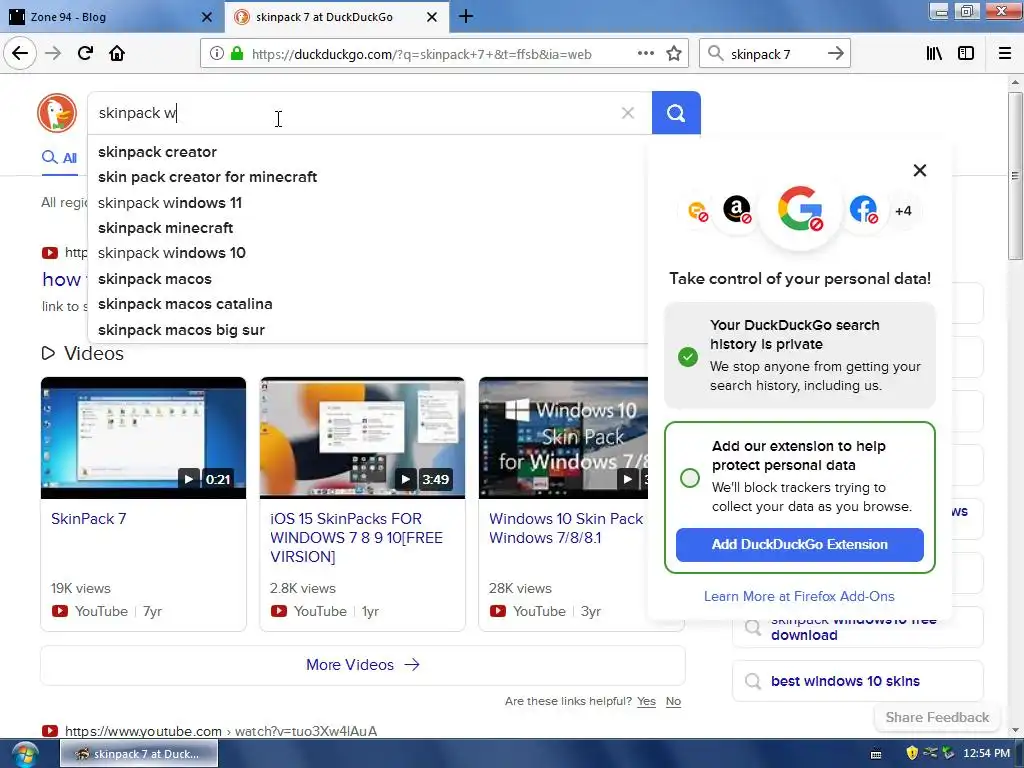Open Firefox Library icon
1024x768 pixels.
tap(934, 54)
